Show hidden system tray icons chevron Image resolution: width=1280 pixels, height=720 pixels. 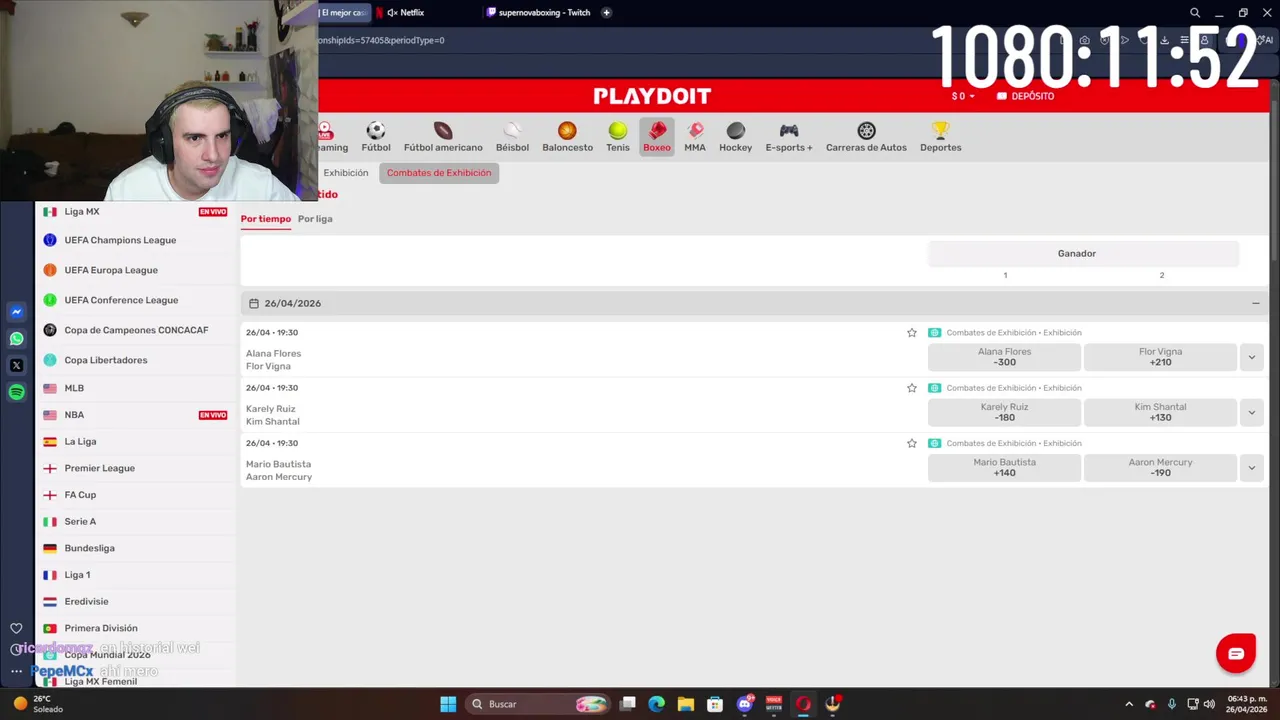coord(1129,704)
